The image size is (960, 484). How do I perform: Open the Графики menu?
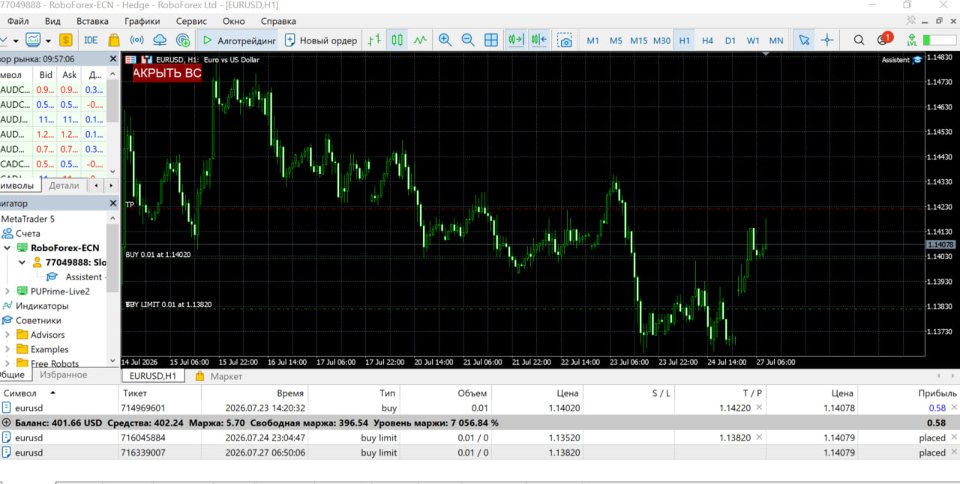[x=142, y=21]
